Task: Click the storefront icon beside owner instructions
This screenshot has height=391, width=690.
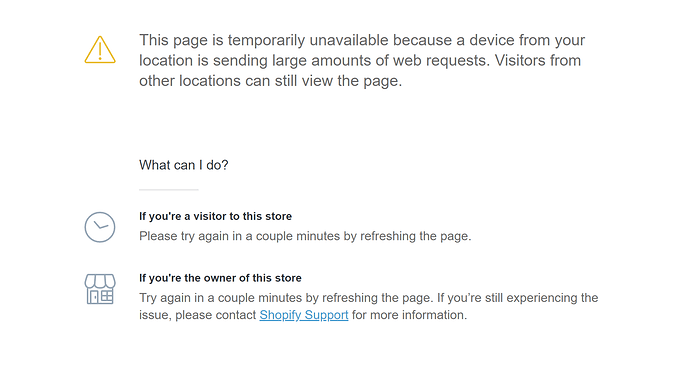Action: click(x=100, y=289)
